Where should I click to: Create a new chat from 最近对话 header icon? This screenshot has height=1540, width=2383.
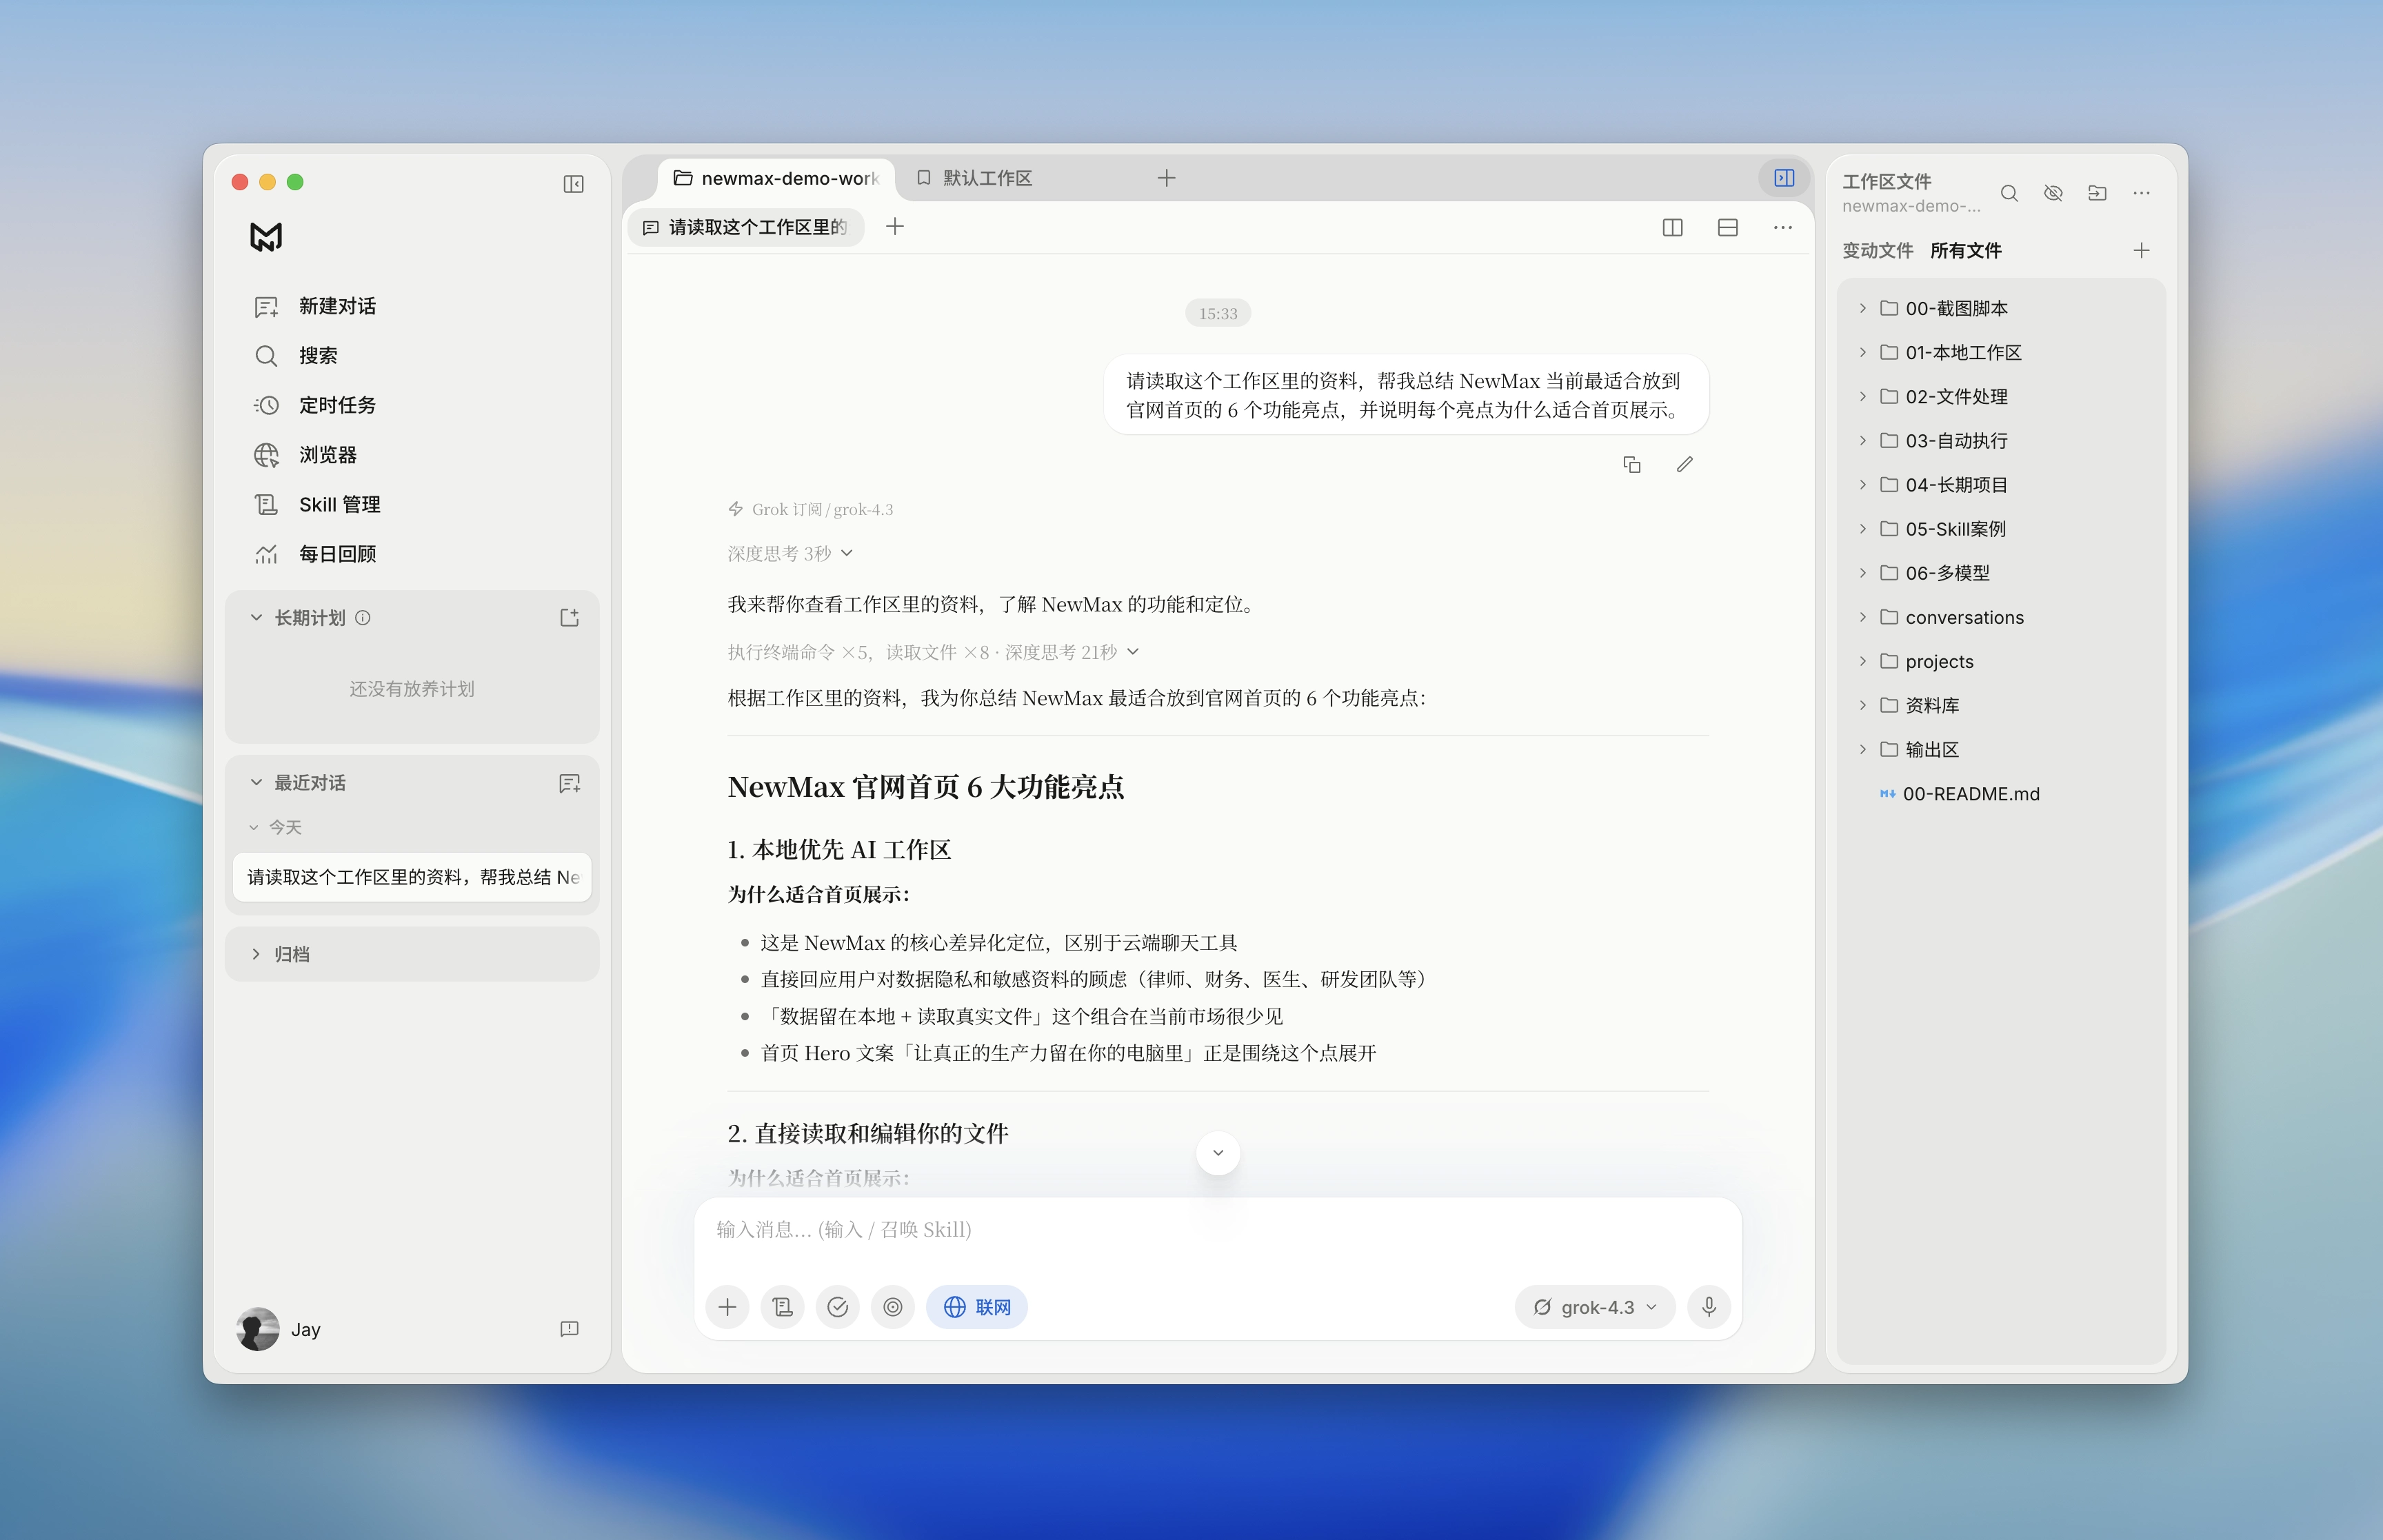[569, 783]
